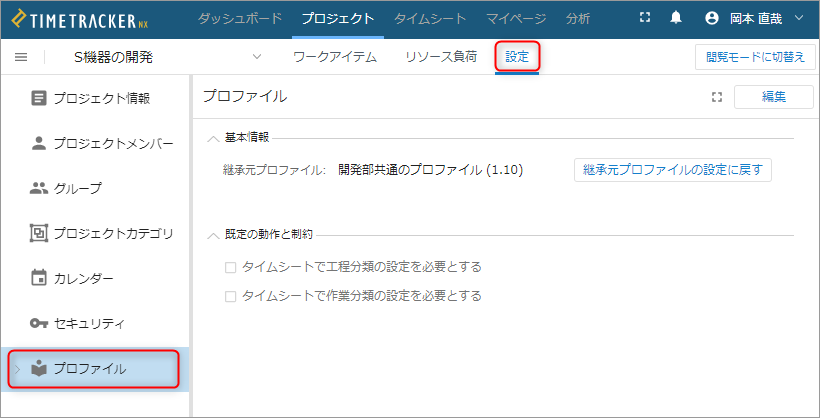Viewport: 820px width, 418px height.
Task: Open the 分析 menu
Action: 578,19
